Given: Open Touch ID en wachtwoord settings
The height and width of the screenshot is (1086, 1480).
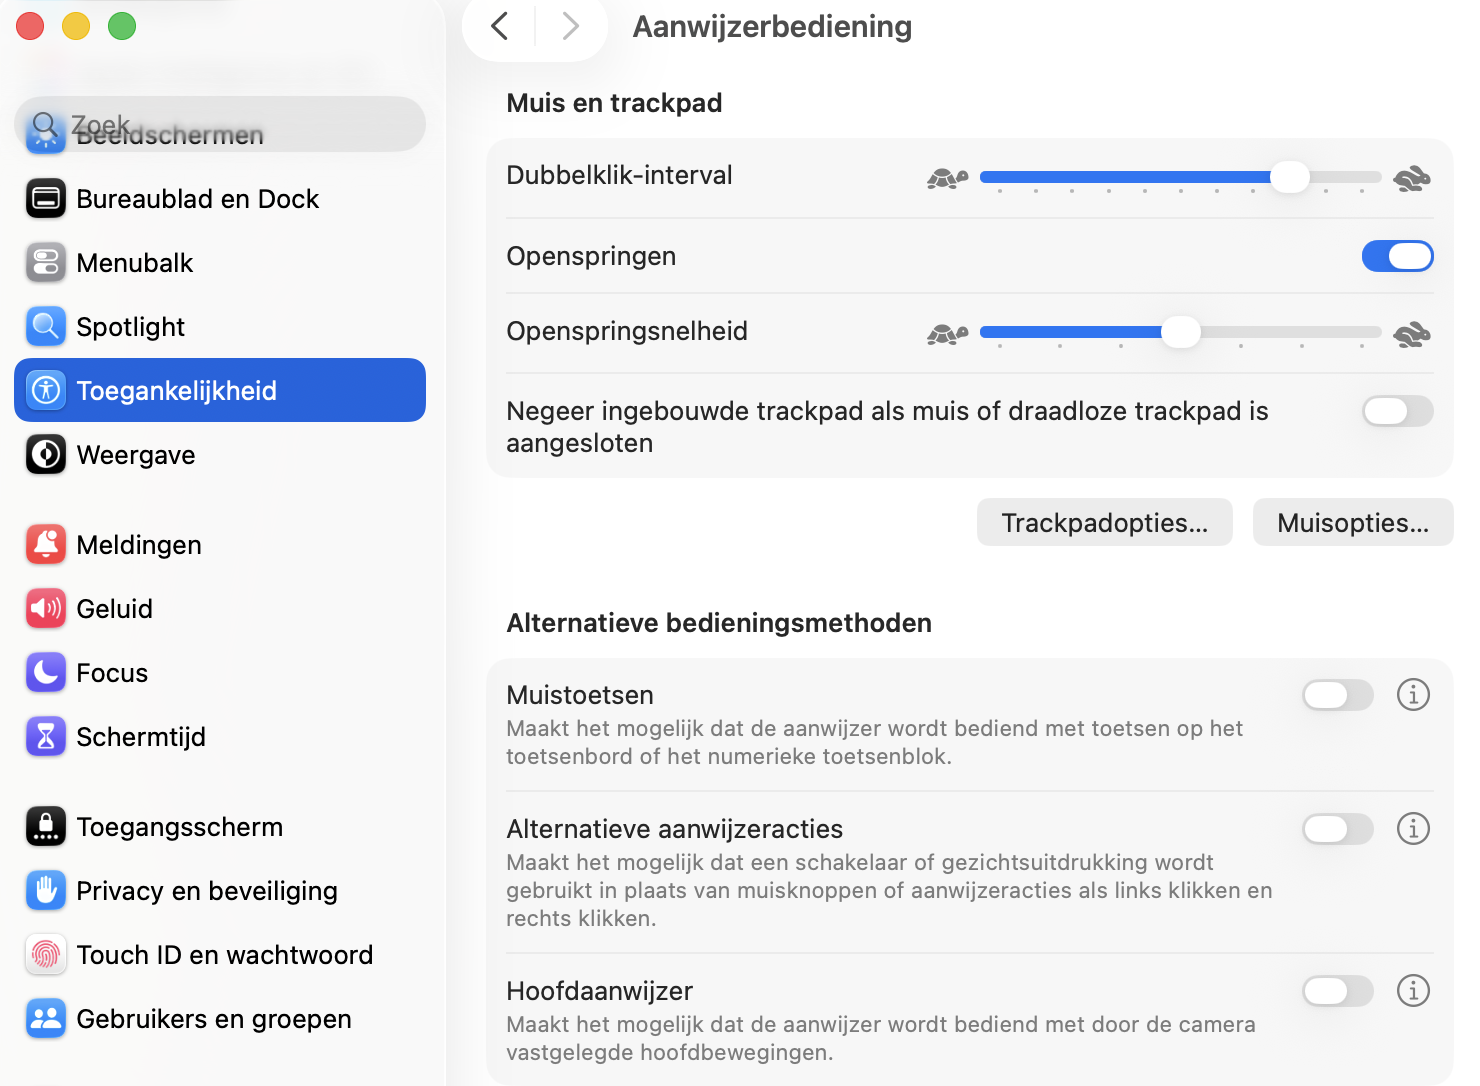Looking at the screenshot, I should coord(45,954).
